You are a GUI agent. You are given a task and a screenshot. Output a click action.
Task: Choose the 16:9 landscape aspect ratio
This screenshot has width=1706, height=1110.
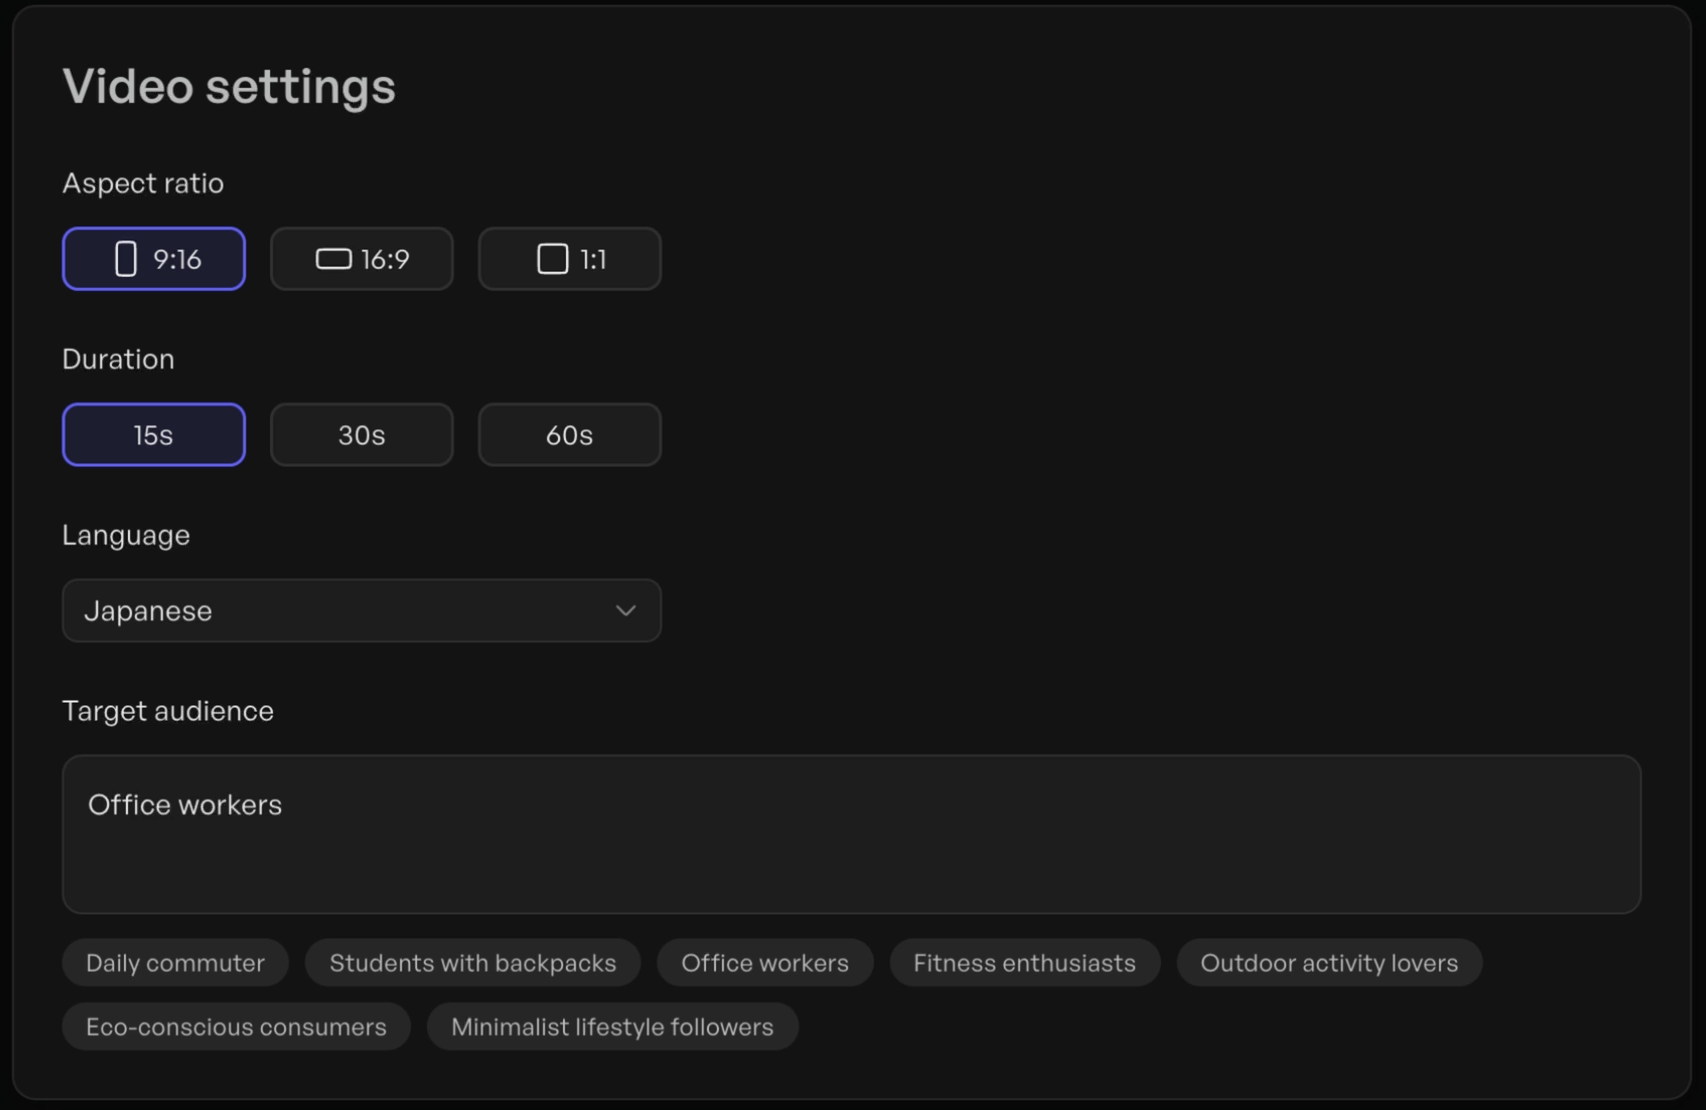362,259
